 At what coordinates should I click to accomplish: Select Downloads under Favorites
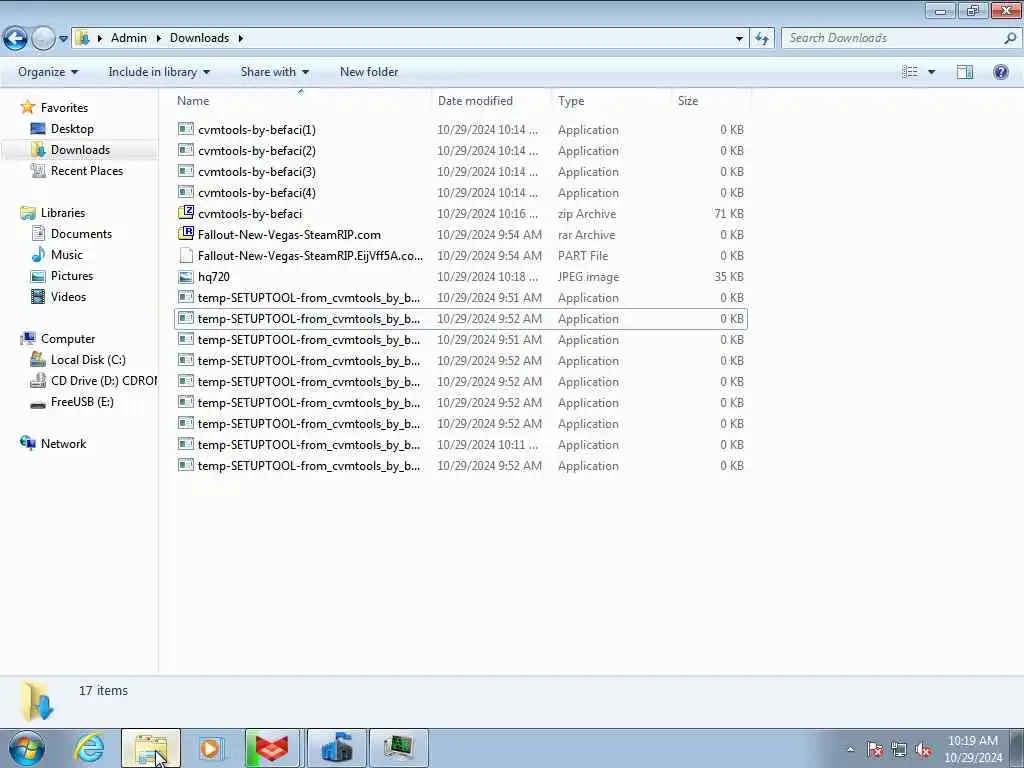80,150
